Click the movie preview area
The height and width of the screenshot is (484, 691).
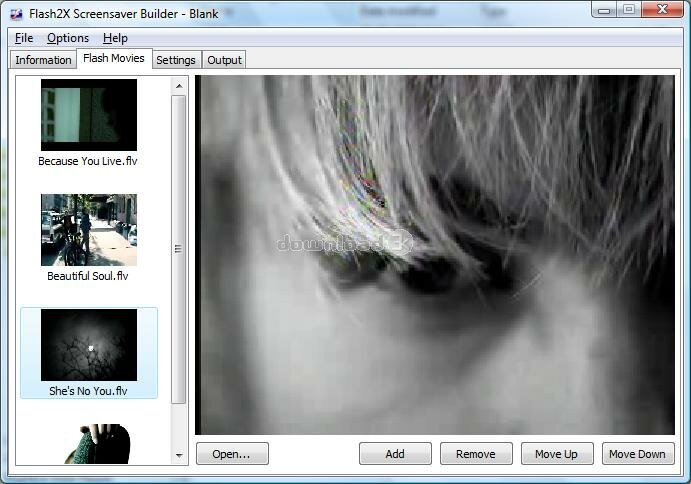click(435, 255)
